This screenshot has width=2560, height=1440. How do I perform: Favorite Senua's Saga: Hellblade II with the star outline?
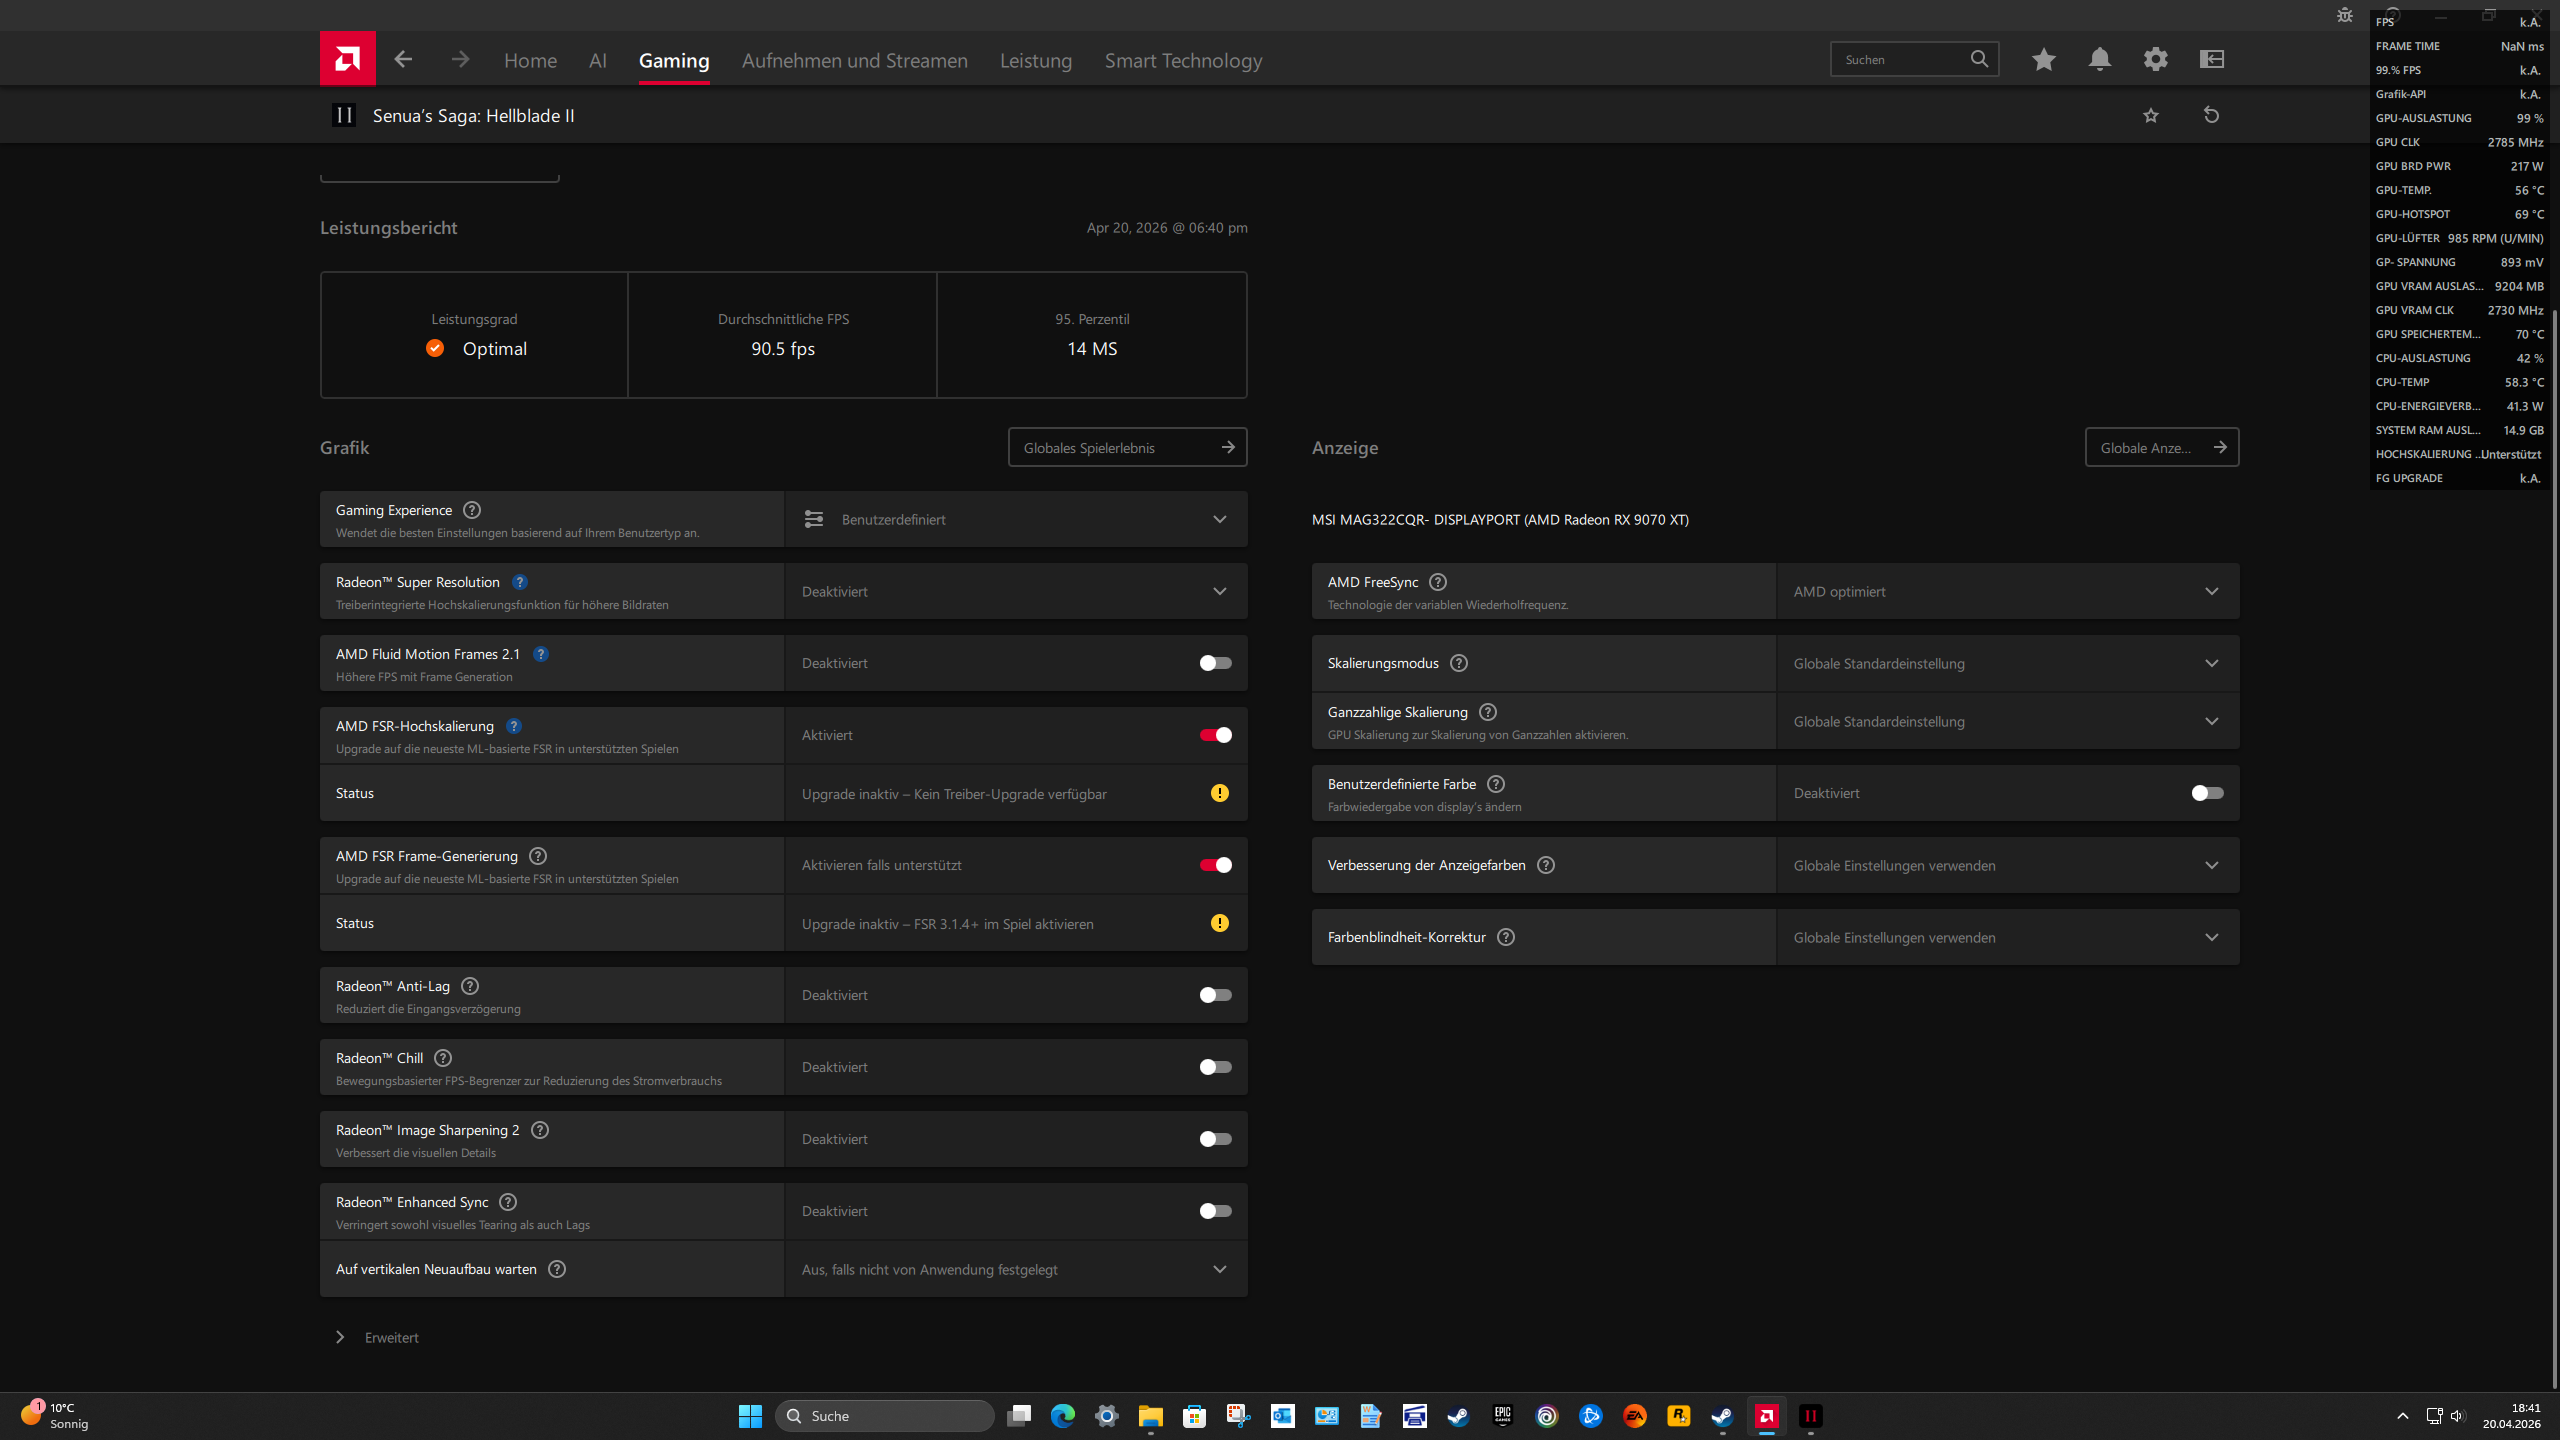point(2151,115)
